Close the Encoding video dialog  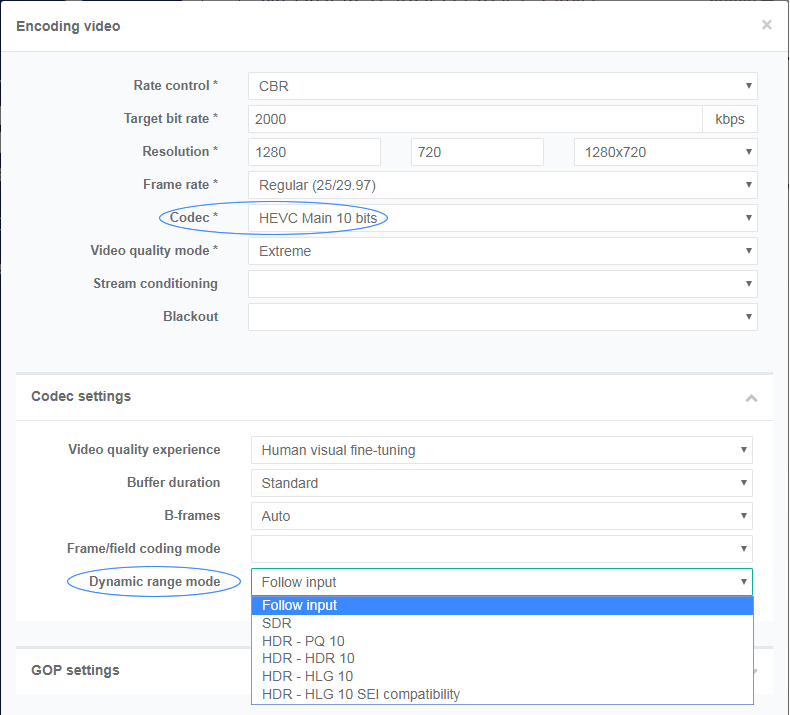pyautogui.click(x=766, y=25)
